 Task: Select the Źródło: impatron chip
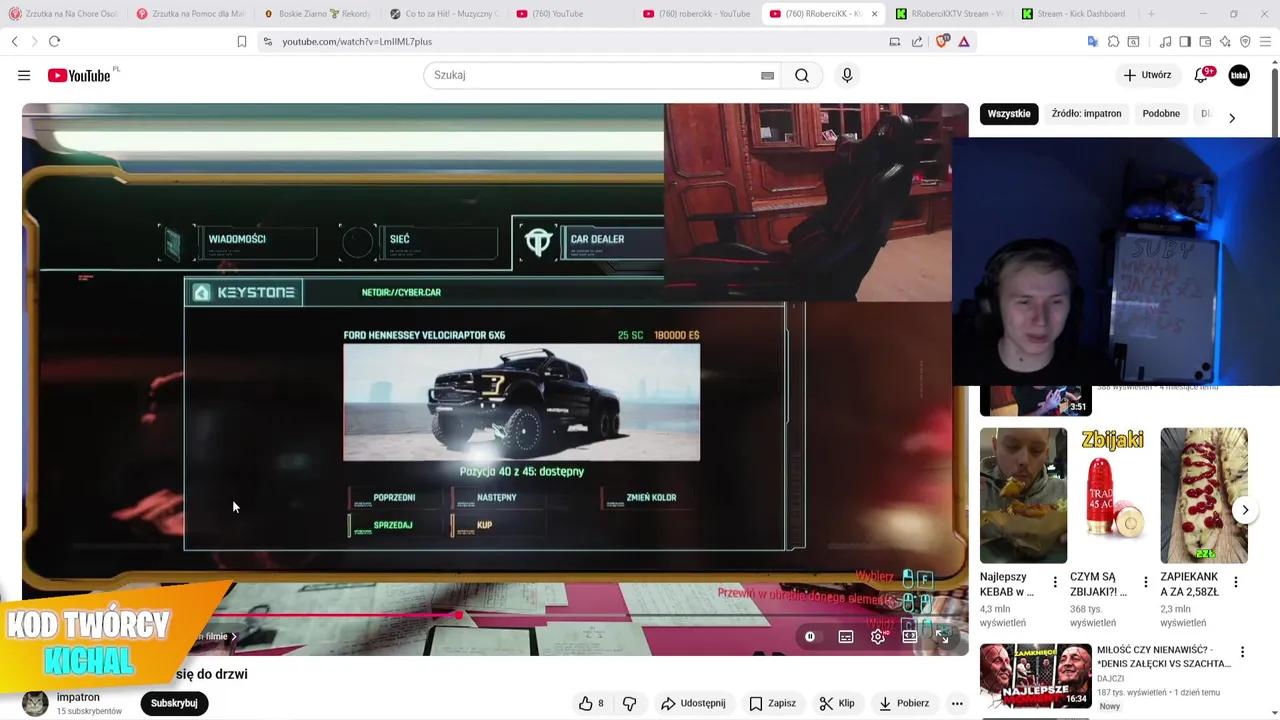1086,114
